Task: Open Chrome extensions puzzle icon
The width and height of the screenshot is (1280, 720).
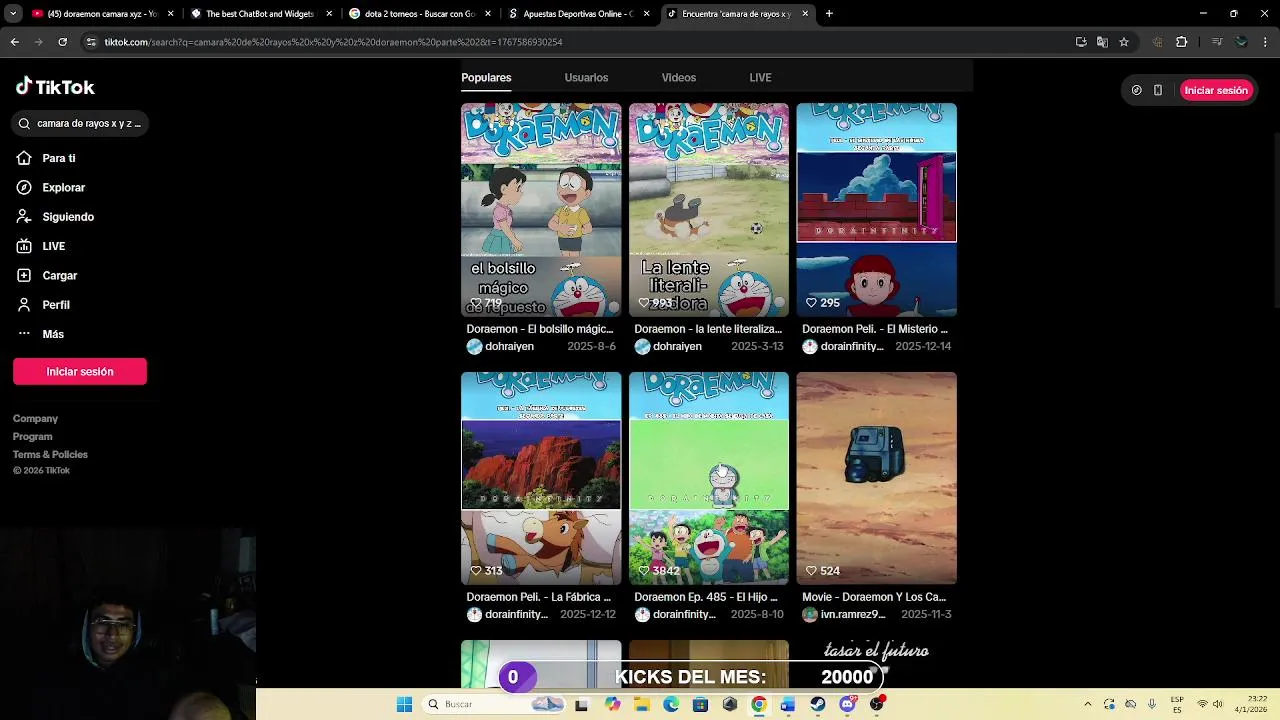Action: 1181,42
